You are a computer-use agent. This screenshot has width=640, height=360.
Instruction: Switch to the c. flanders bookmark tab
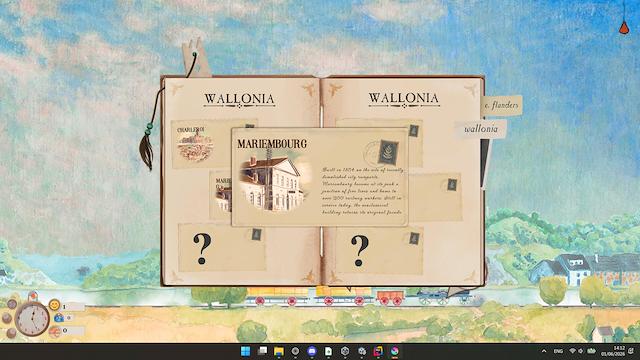click(x=501, y=106)
